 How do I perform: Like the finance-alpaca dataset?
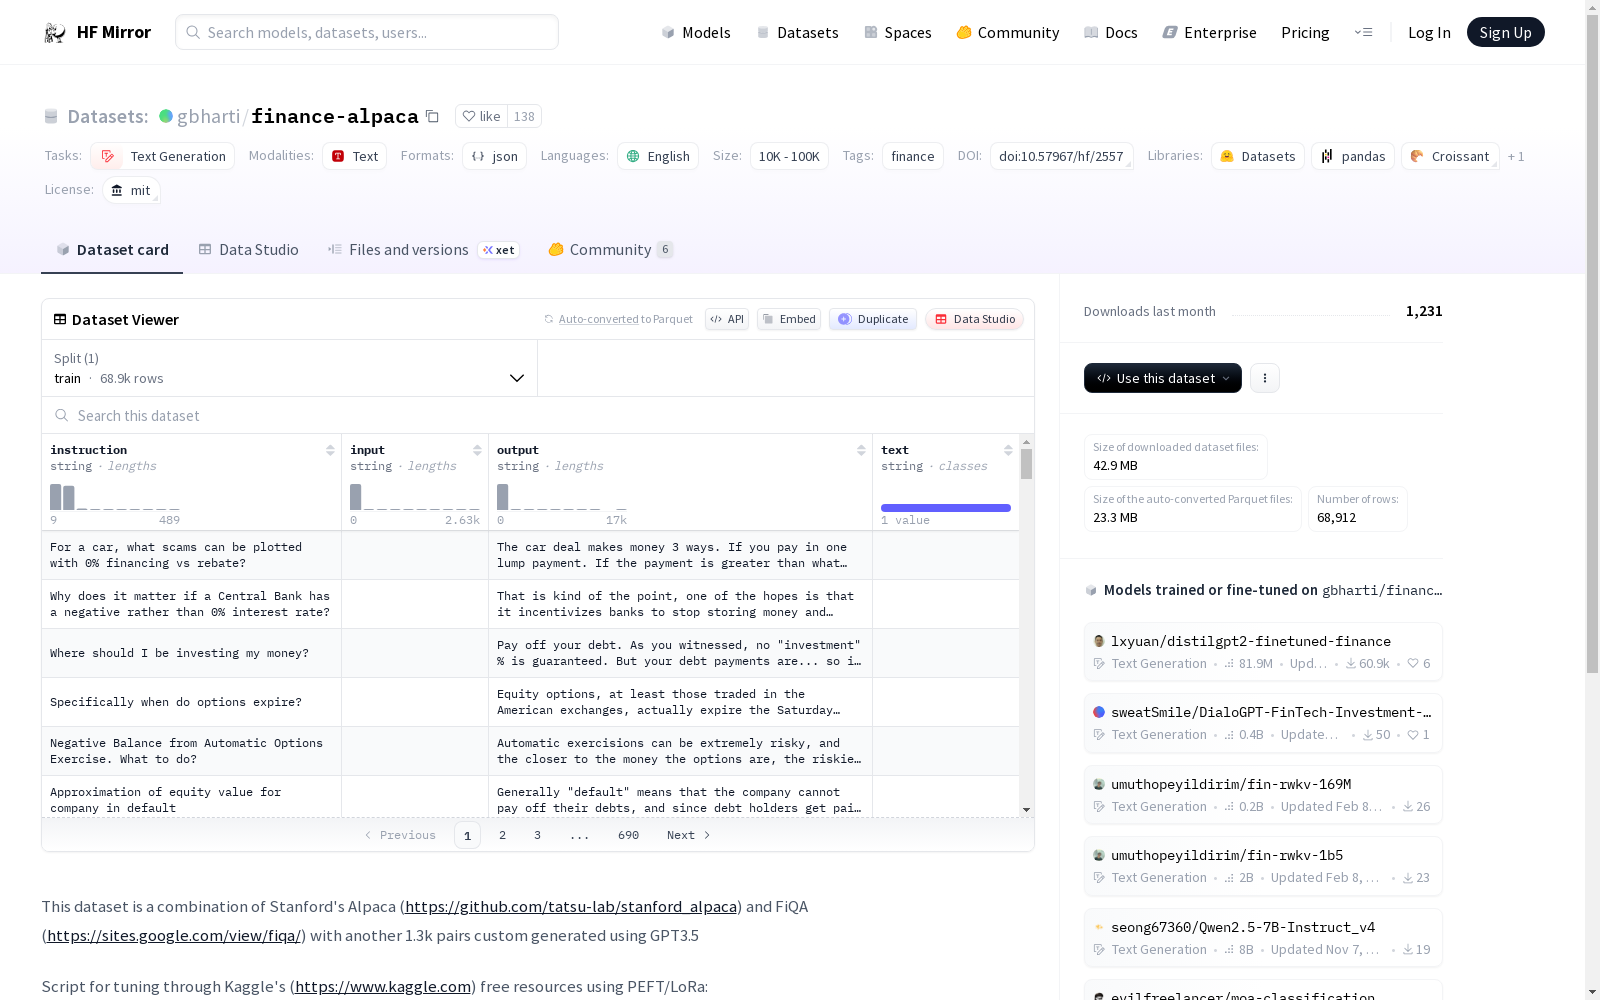point(481,116)
